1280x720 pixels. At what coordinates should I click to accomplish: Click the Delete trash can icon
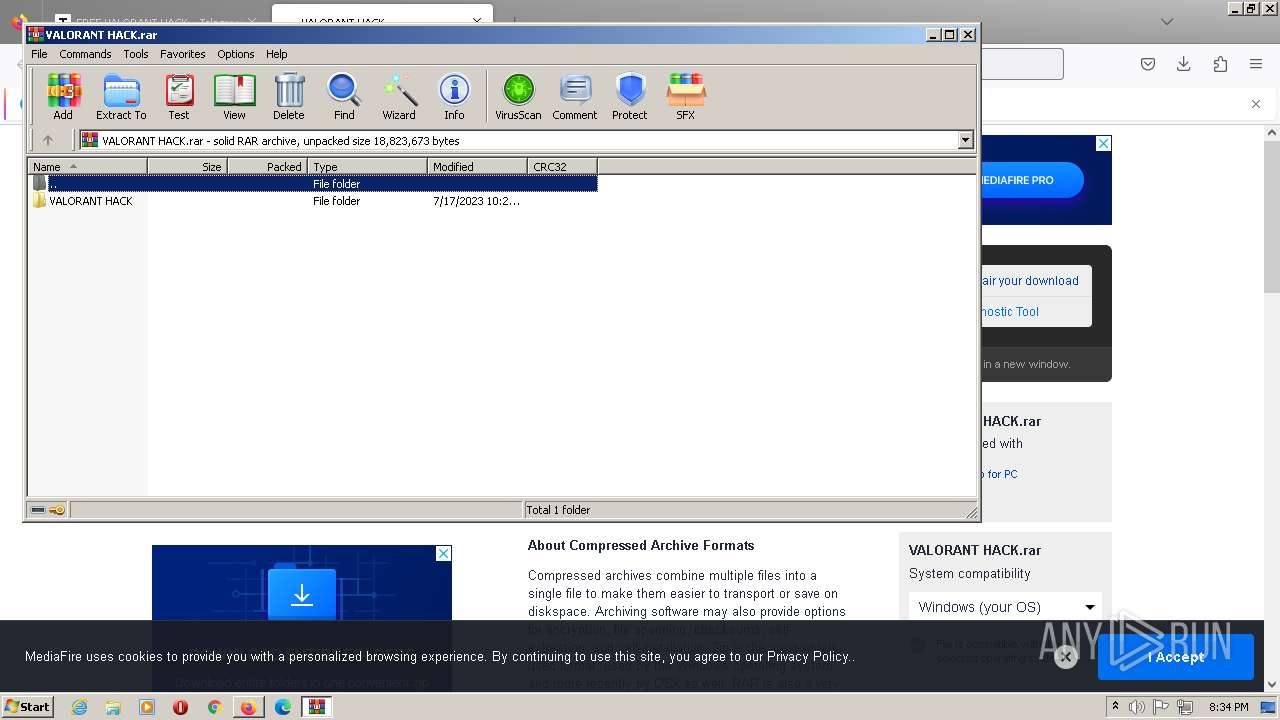[x=289, y=97]
